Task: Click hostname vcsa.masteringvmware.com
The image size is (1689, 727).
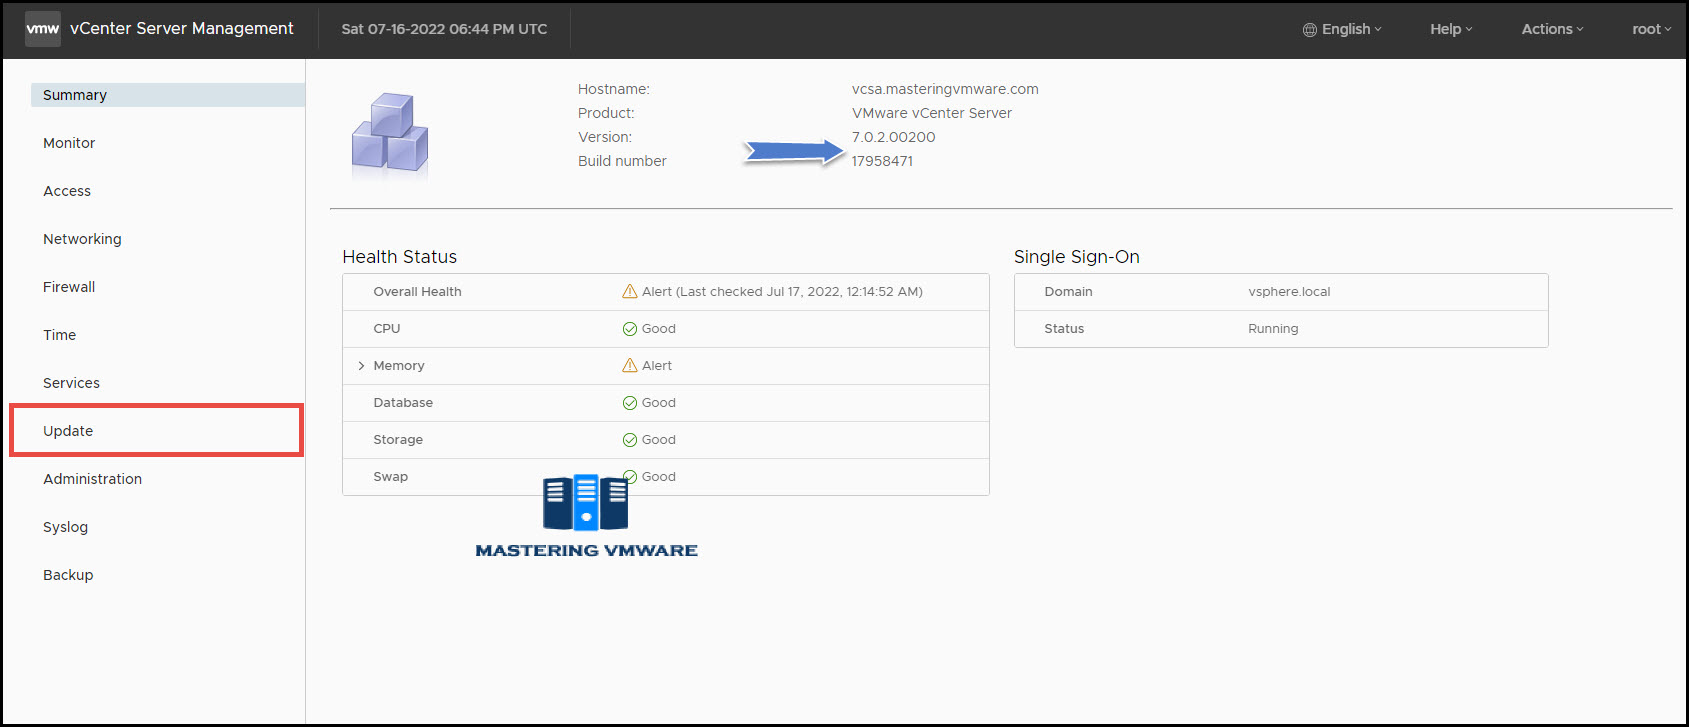Action: (945, 89)
